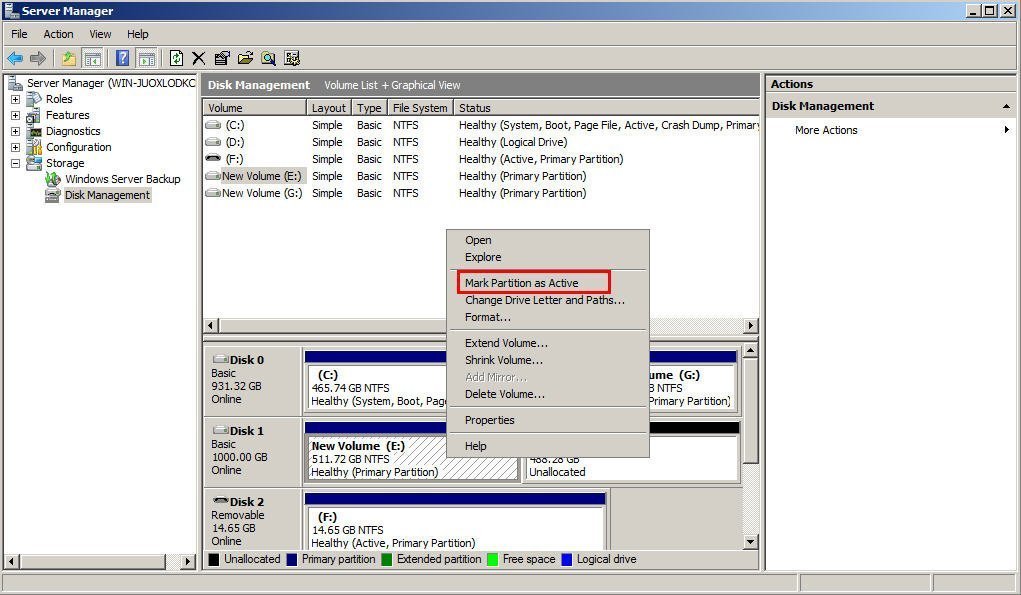Click the Open folder toolbar icon
Image resolution: width=1021 pixels, height=595 pixels.
pyautogui.click(x=245, y=59)
